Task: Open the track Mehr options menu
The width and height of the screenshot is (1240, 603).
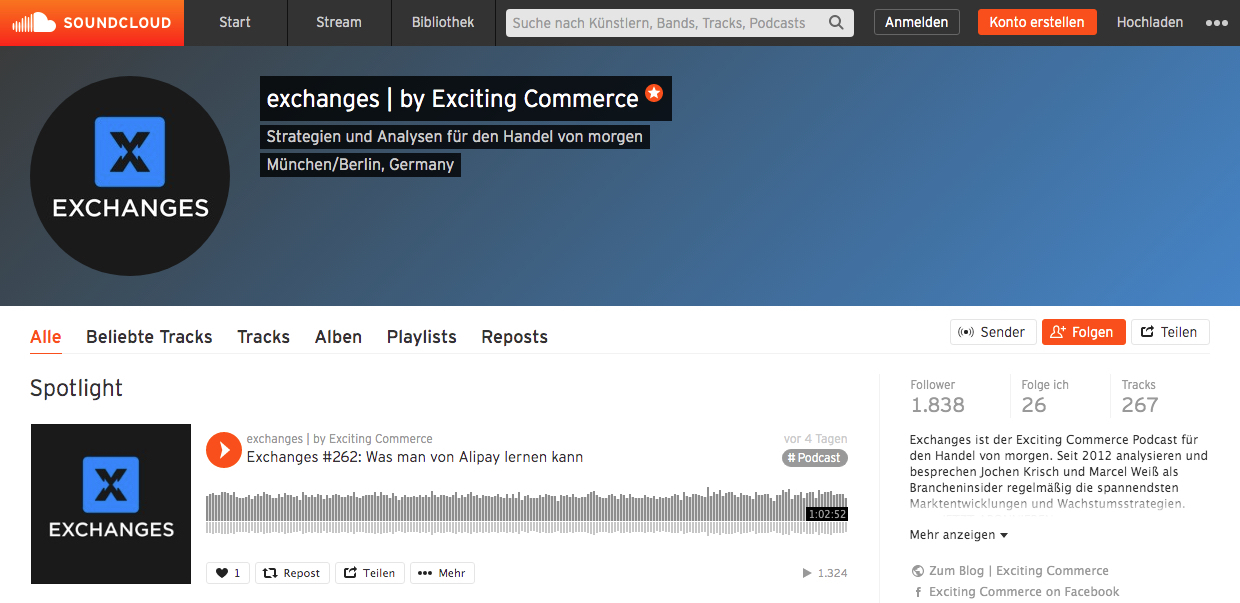Action: click(x=442, y=573)
